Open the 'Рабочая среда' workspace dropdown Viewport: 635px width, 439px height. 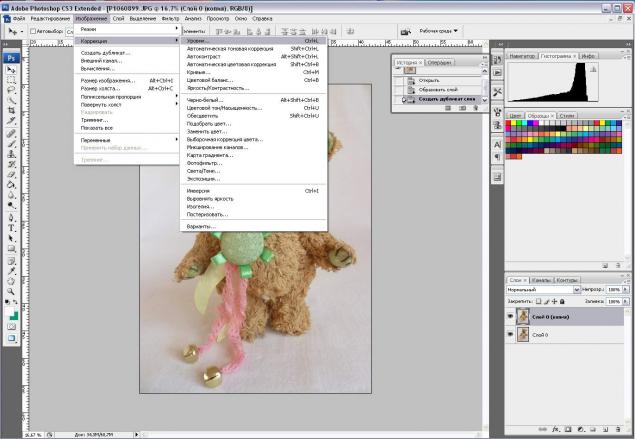(433, 31)
